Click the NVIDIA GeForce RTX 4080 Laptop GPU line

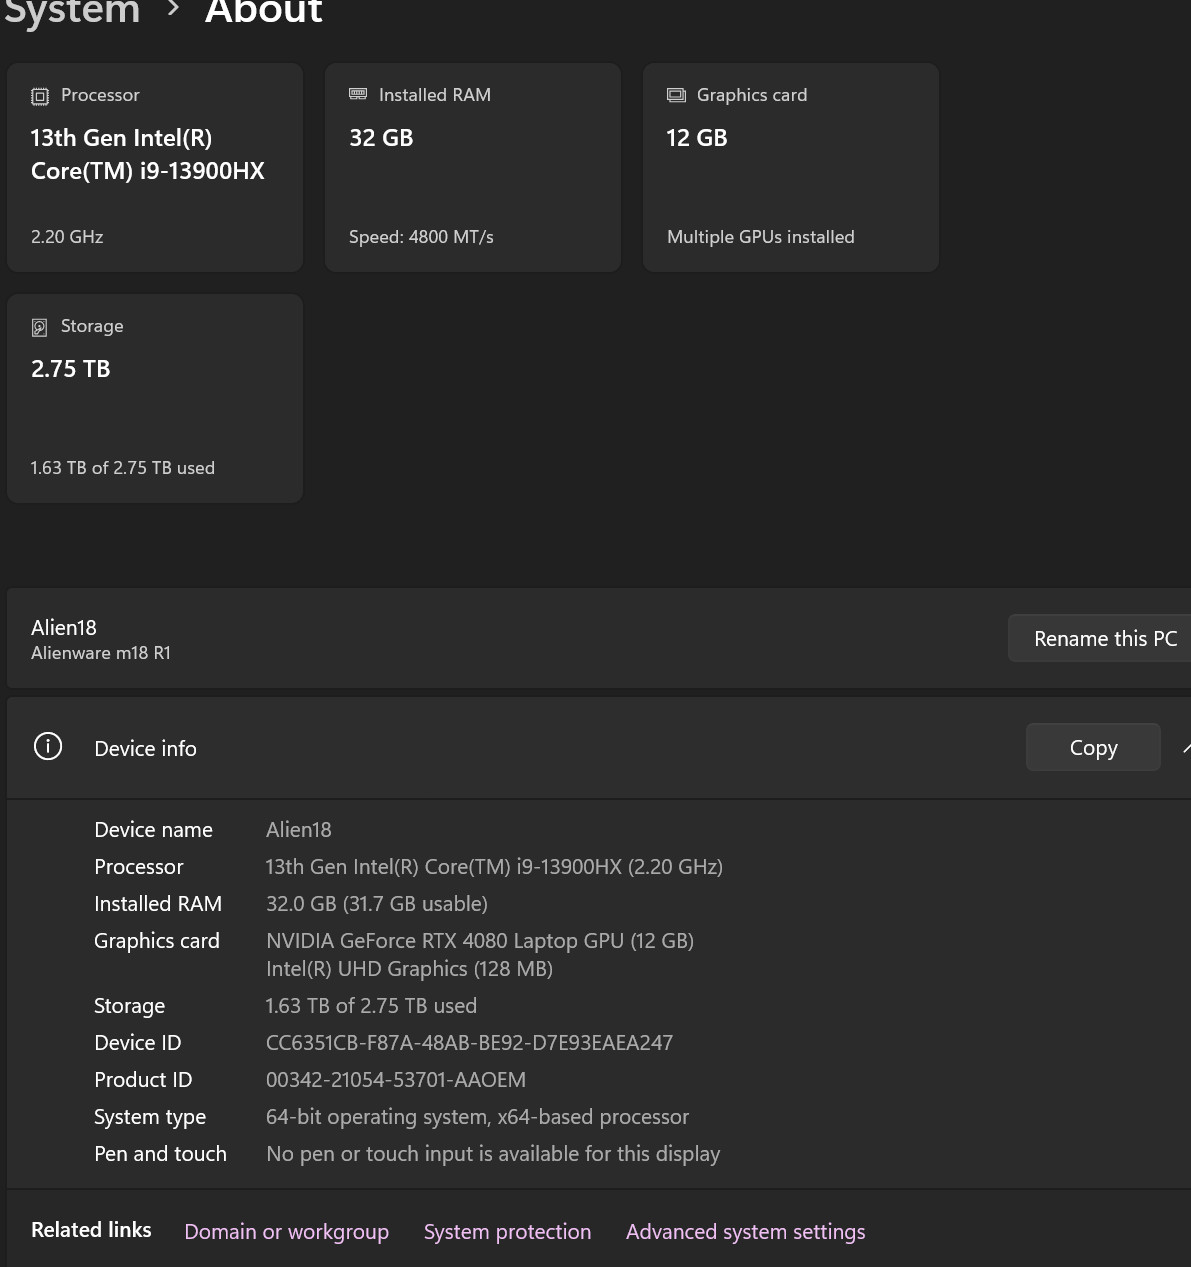click(479, 940)
